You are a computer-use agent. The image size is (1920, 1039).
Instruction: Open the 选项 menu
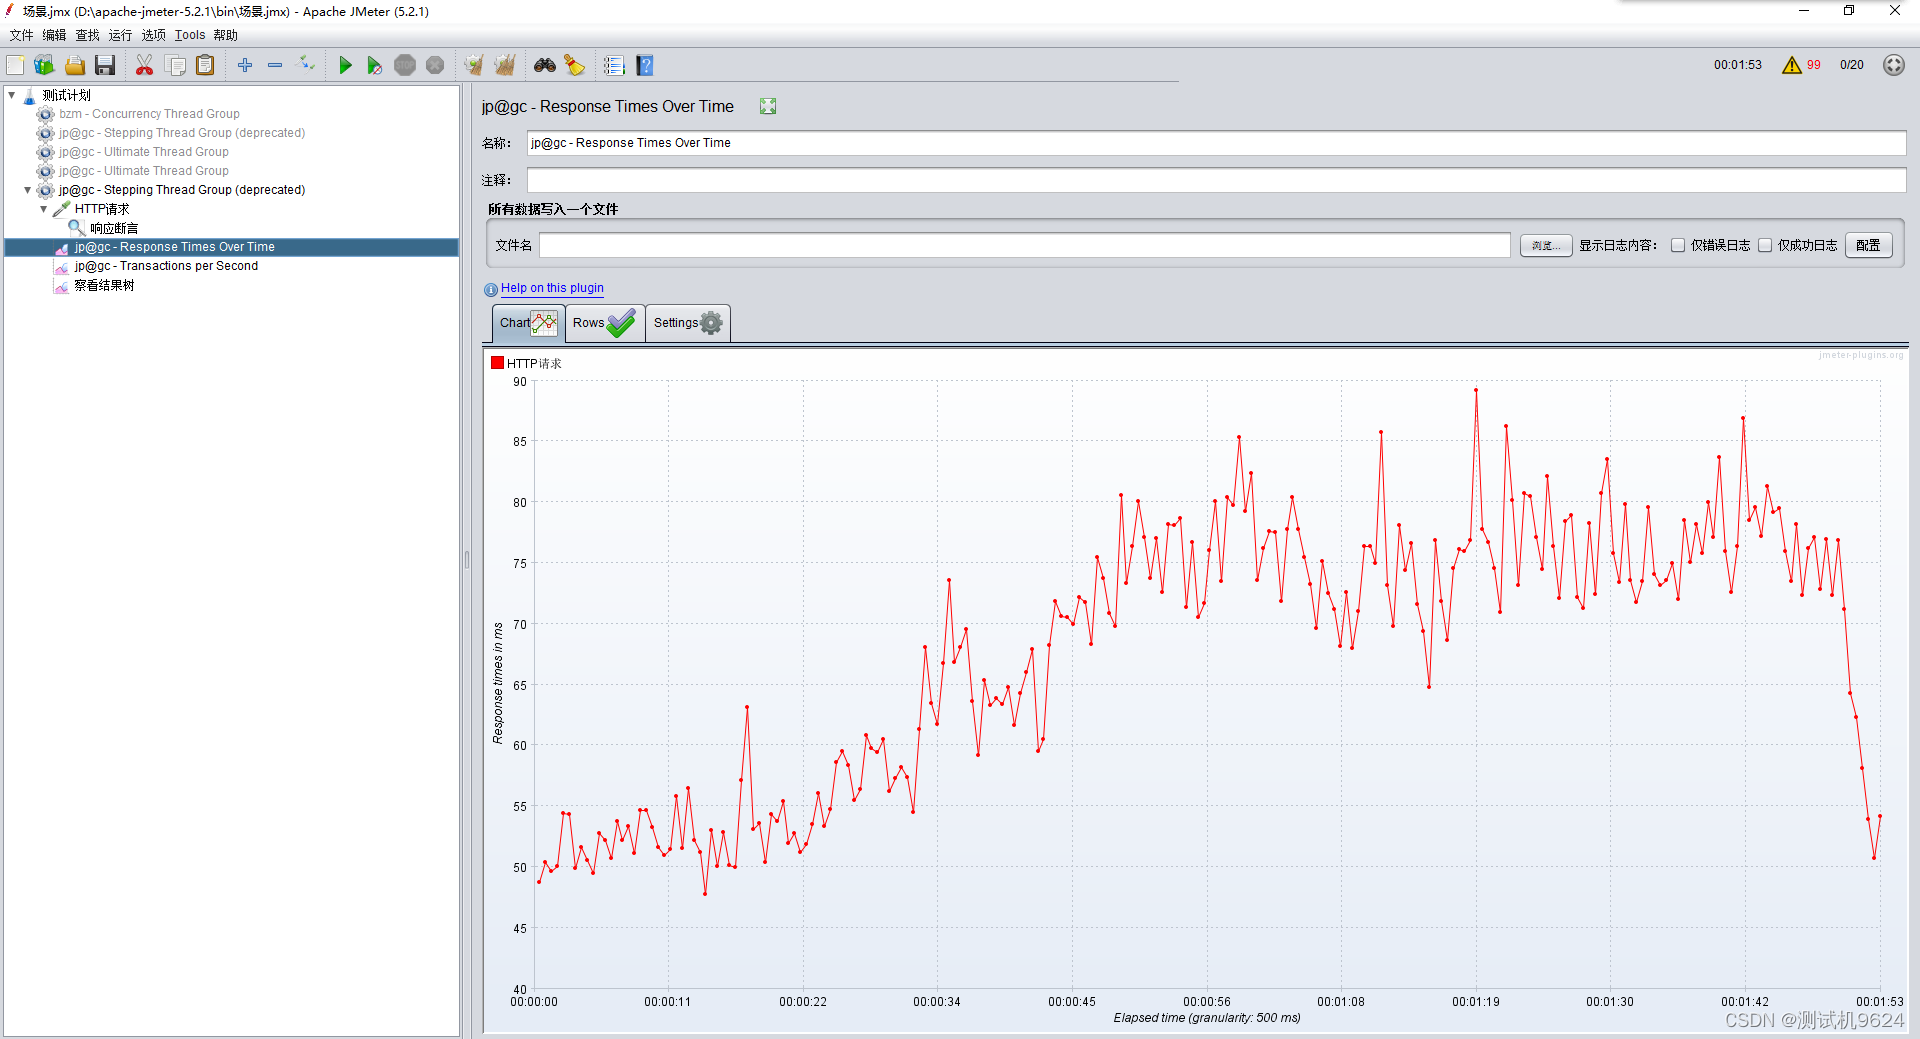[x=154, y=35]
